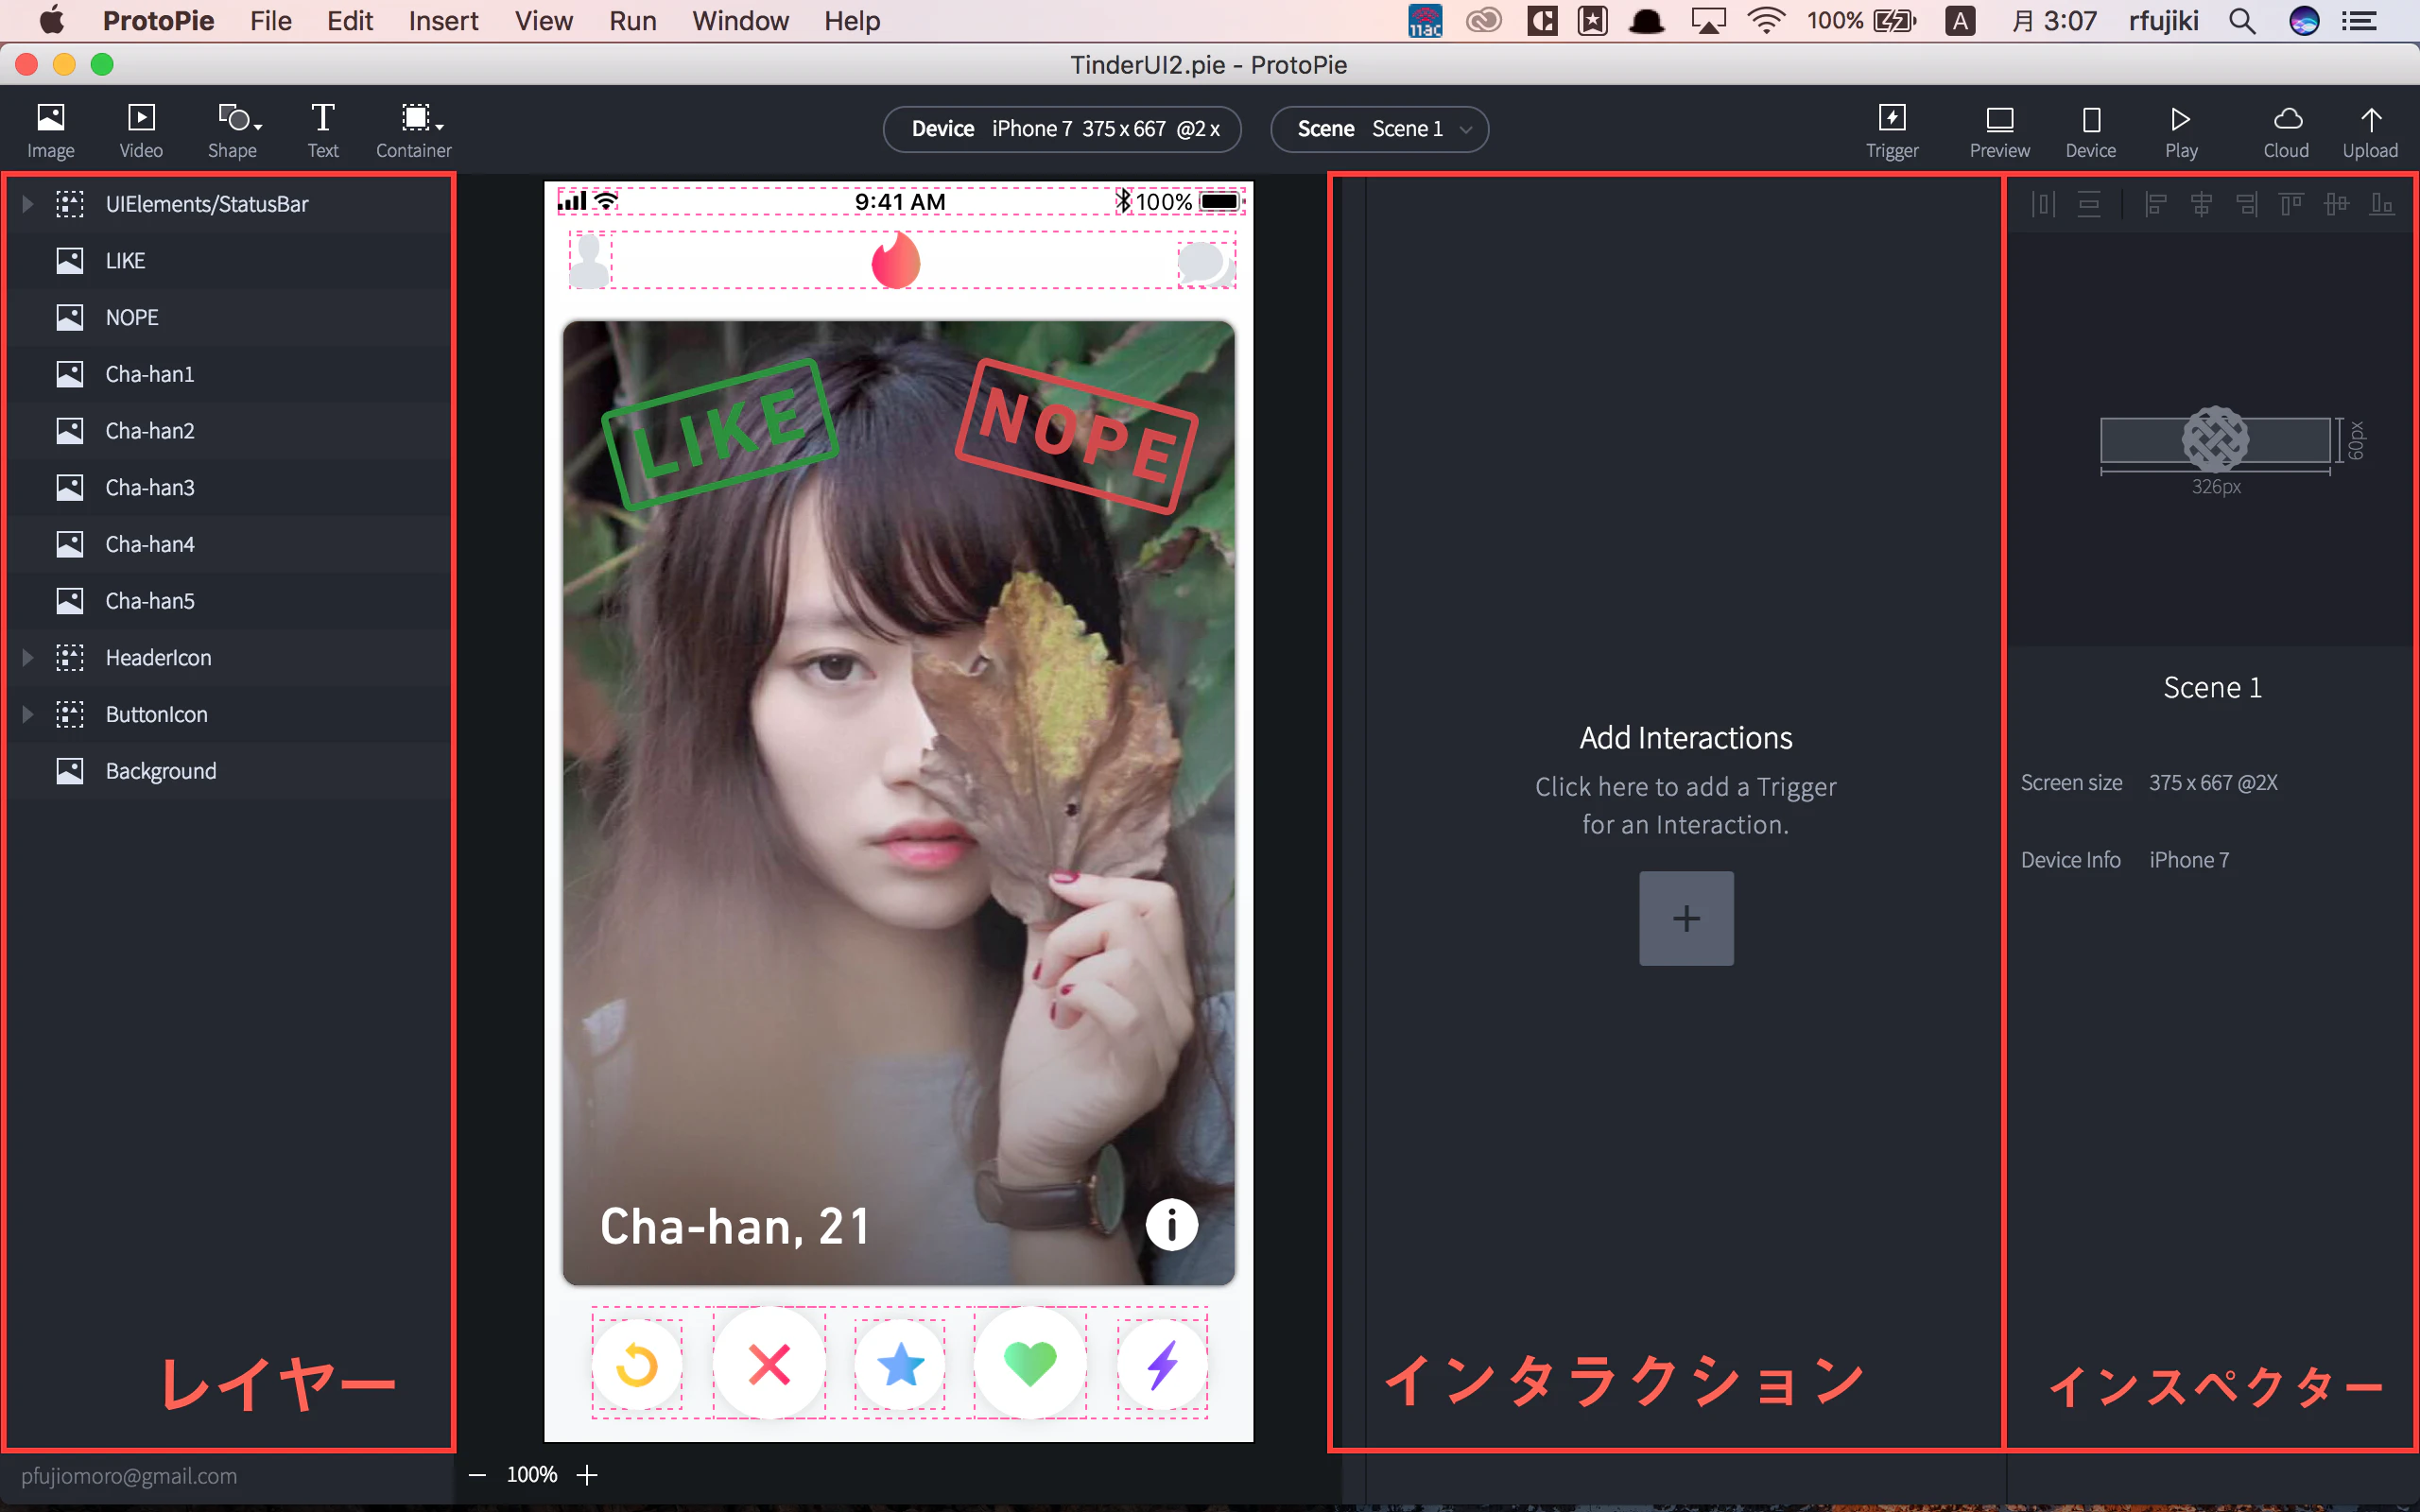The image size is (2420, 1512).
Task: Select the LIKE image layer
Action: pyautogui.click(x=230, y=261)
